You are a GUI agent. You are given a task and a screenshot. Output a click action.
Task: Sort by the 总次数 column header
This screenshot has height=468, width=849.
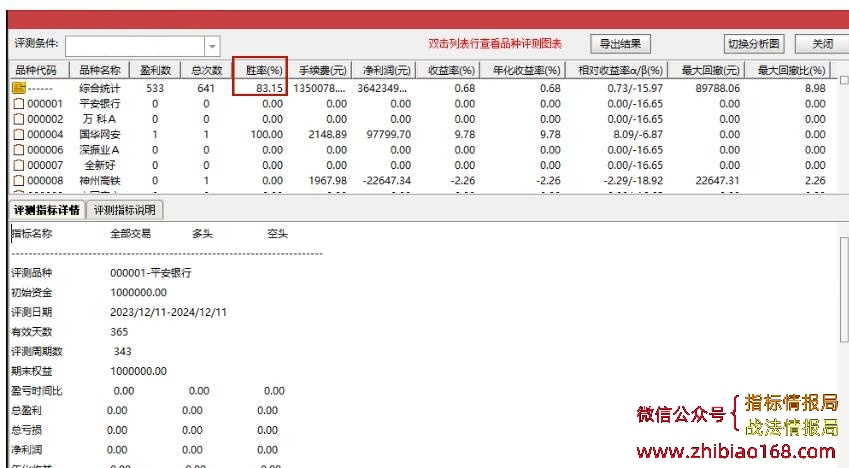[x=207, y=70]
